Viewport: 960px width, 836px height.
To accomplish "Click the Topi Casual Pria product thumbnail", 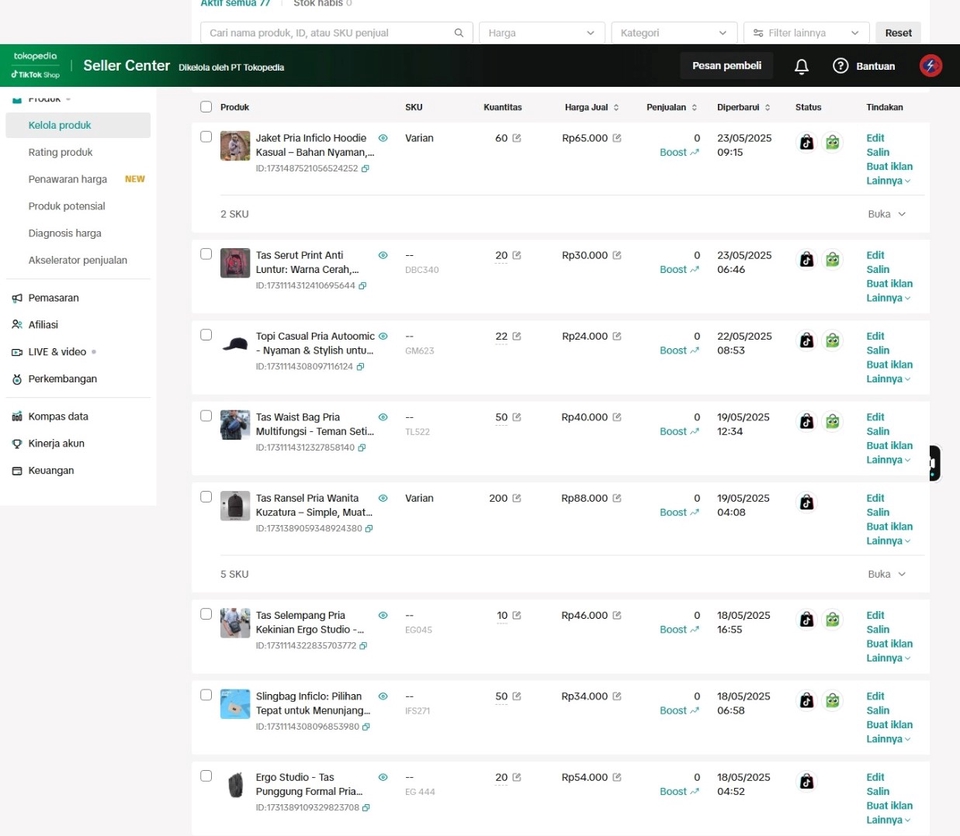I will point(235,344).
